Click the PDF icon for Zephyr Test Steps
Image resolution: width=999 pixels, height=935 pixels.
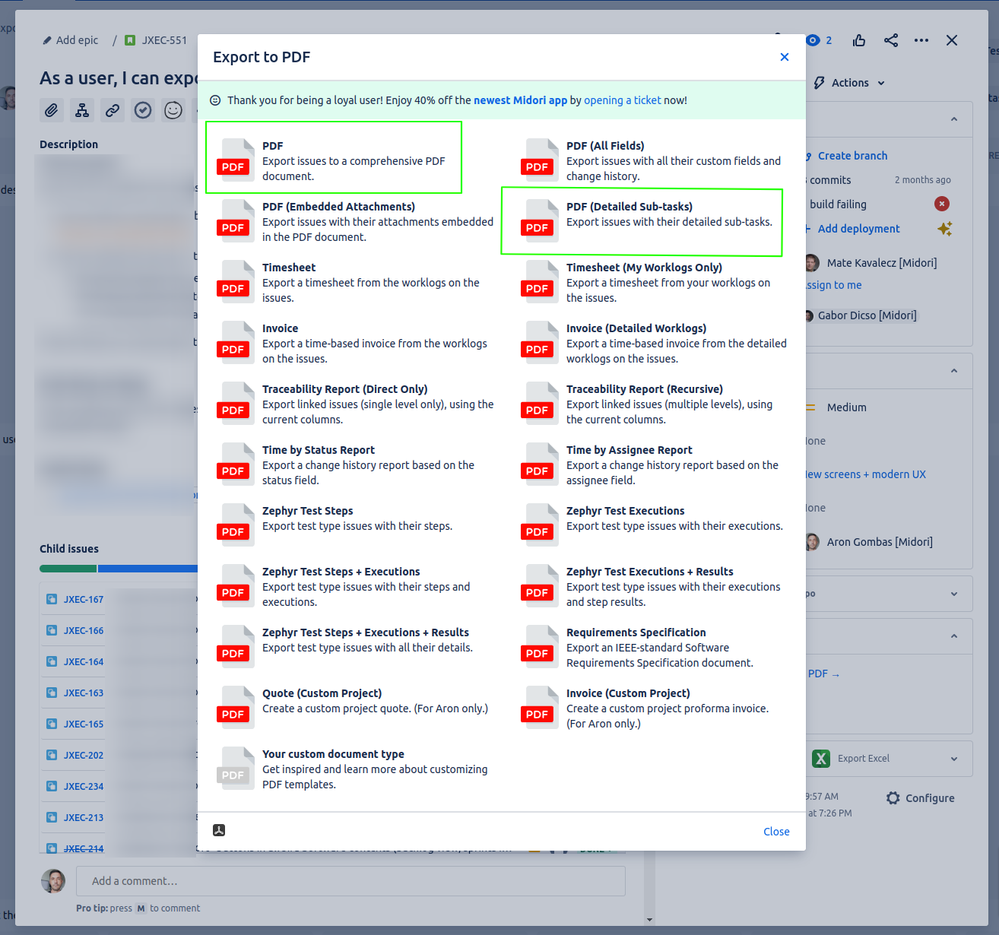236,525
